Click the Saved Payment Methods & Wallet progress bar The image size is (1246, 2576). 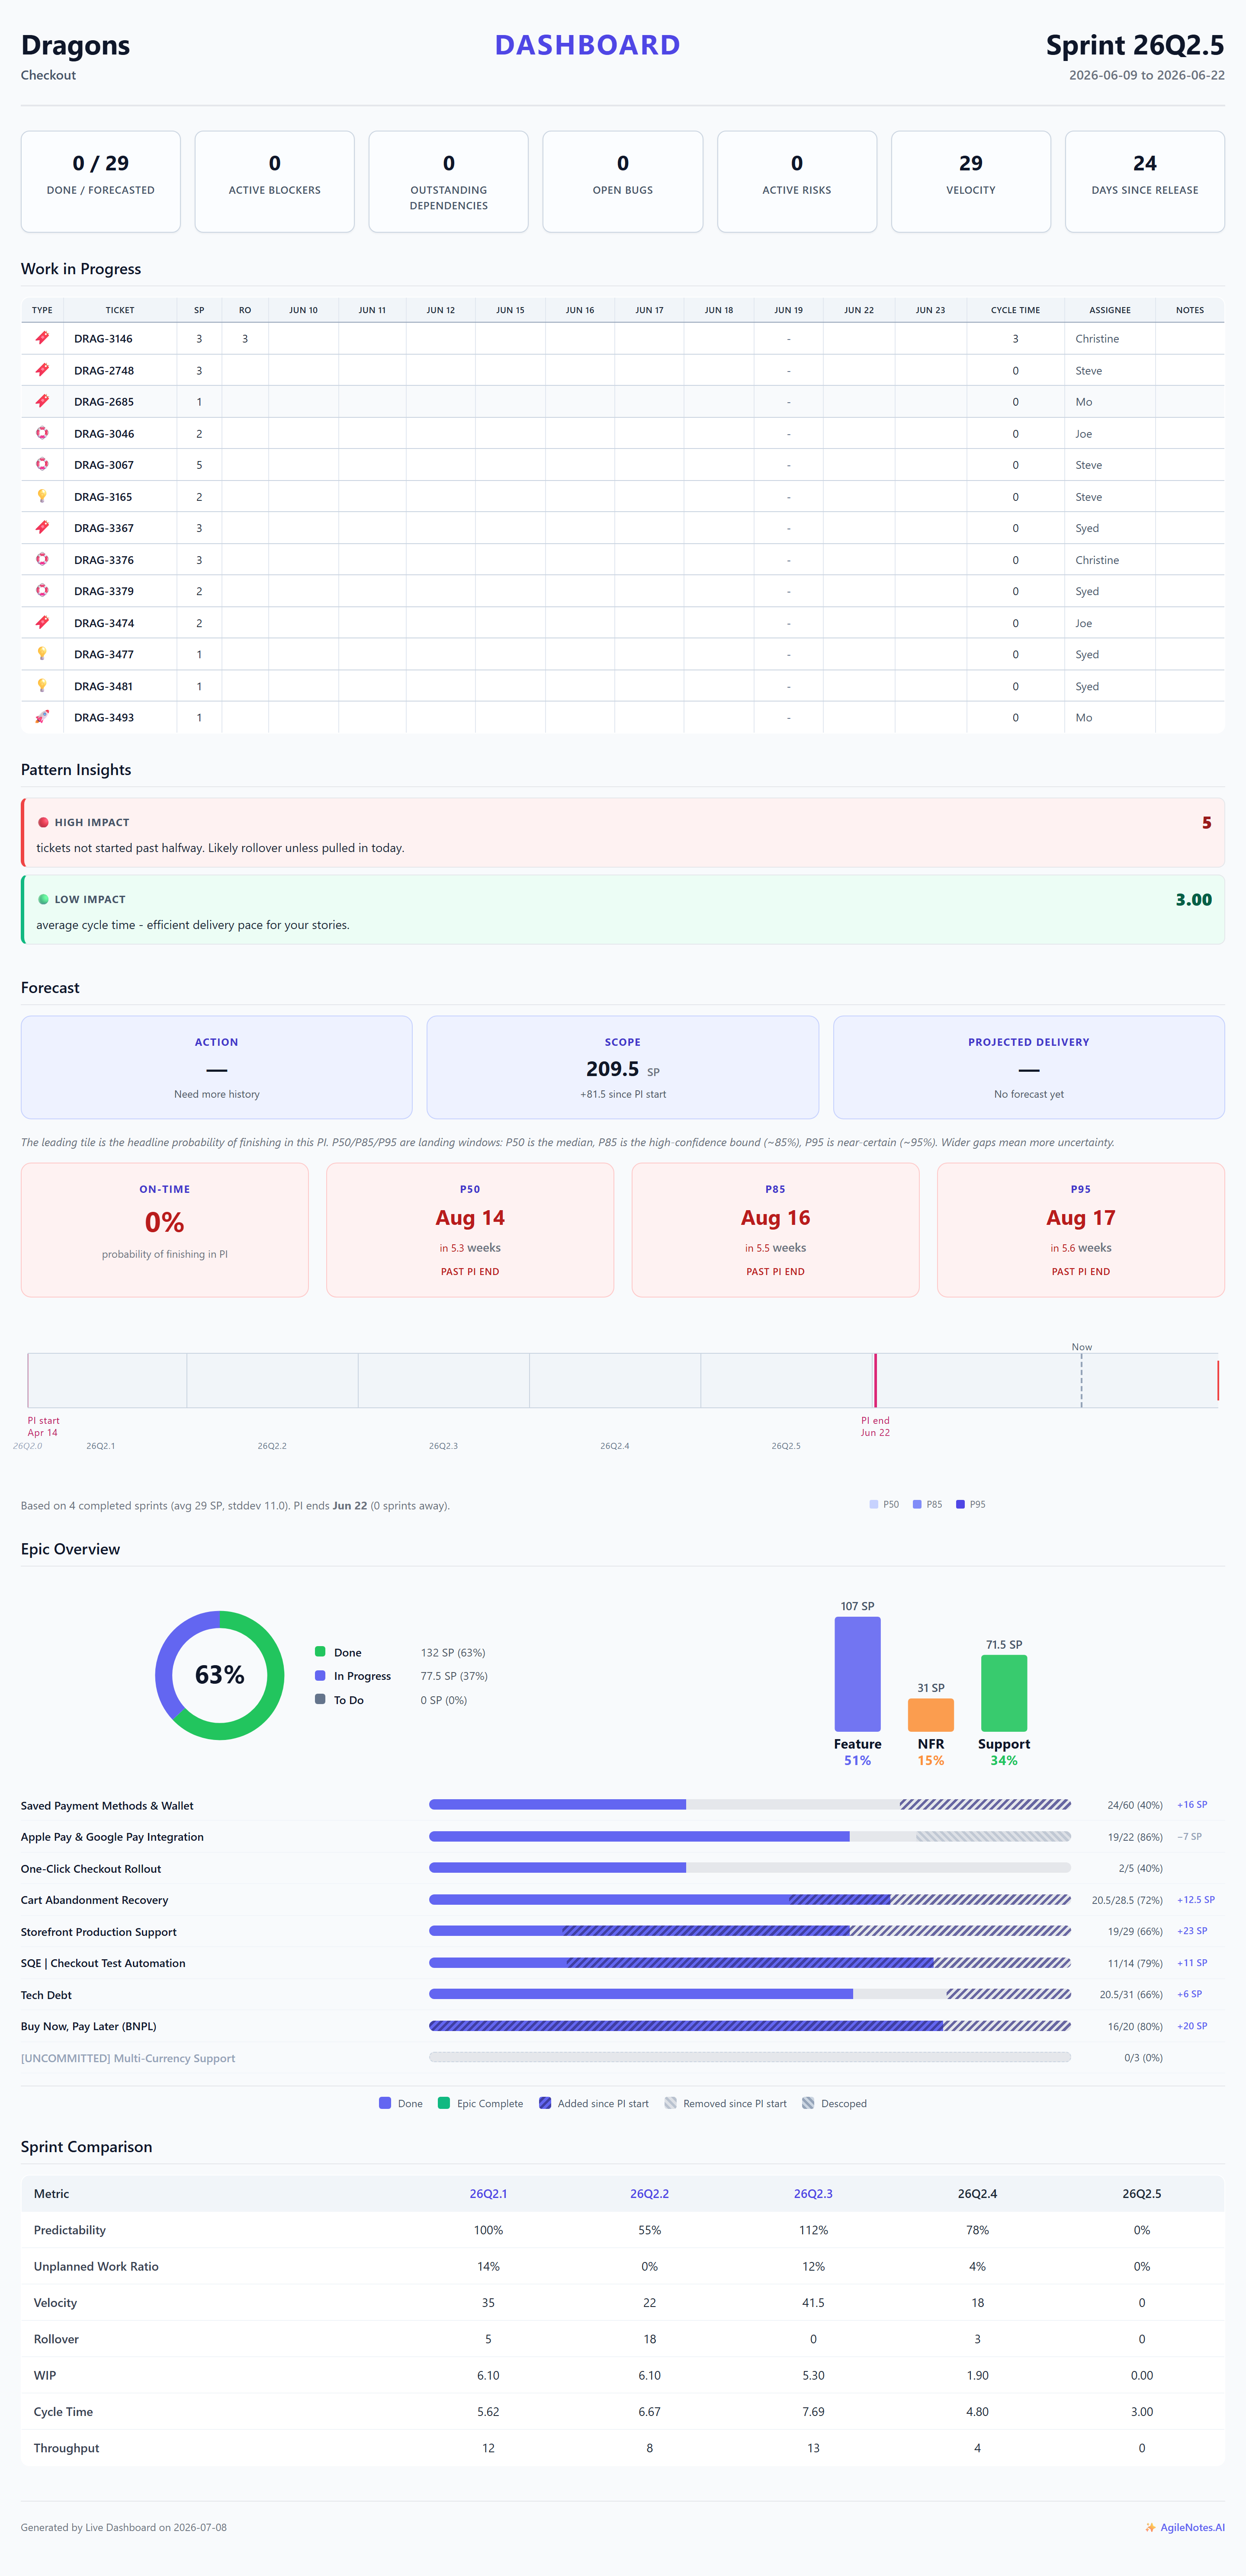click(750, 1805)
